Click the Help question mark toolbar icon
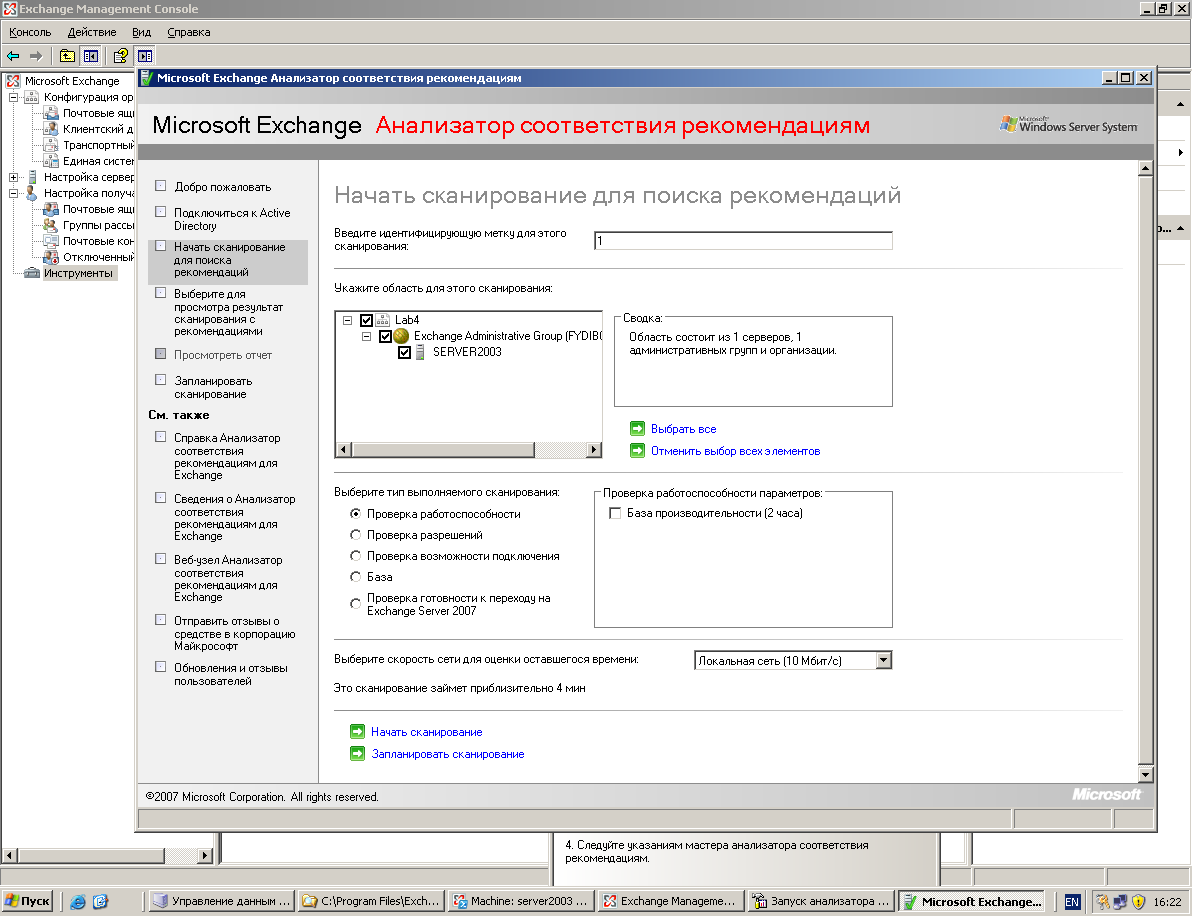The height and width of the screenshot is (916, 1192). tap(120, 55)
